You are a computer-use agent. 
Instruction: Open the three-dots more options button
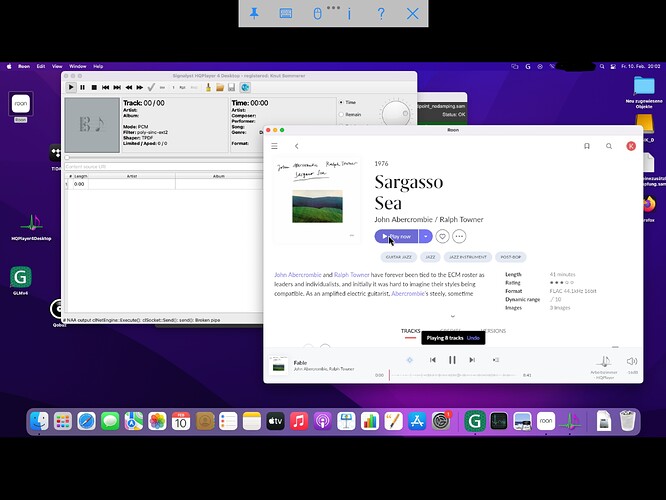pos(459,236)
